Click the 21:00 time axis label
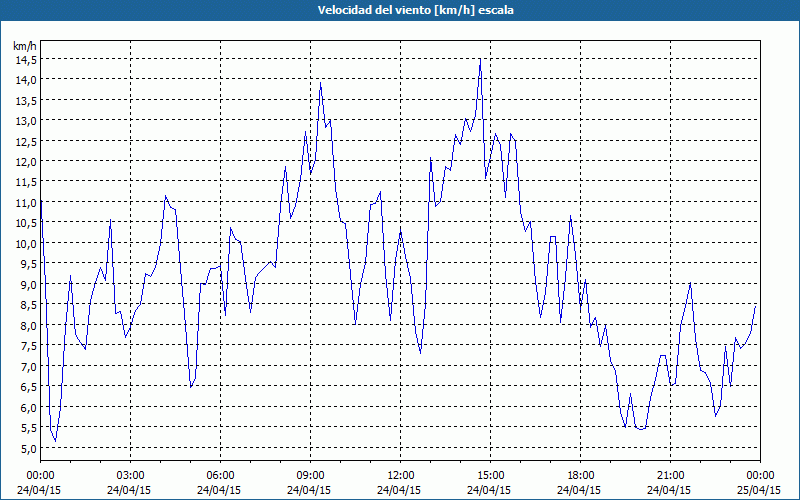This screenshot has height=500, width=800. tap(670, 476)
